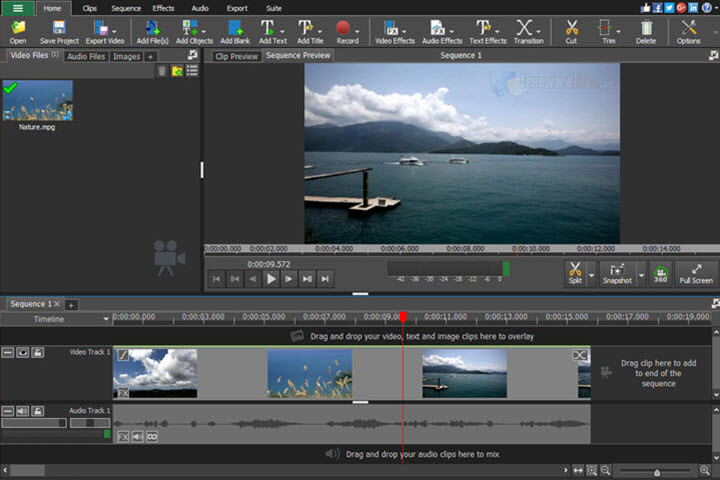
Task: Toggle the lock on Video Track 1
Action: (37, 352)
